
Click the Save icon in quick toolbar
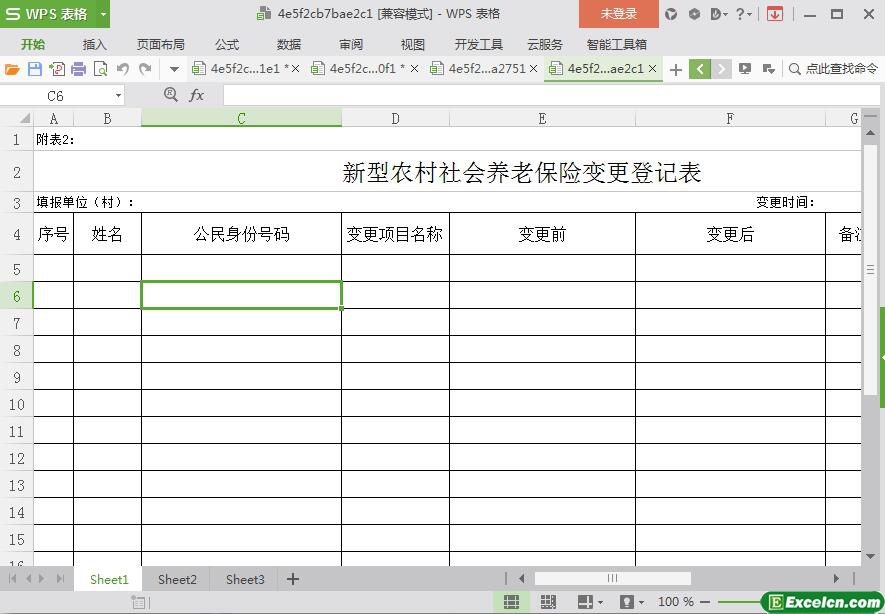click(34, 69)
